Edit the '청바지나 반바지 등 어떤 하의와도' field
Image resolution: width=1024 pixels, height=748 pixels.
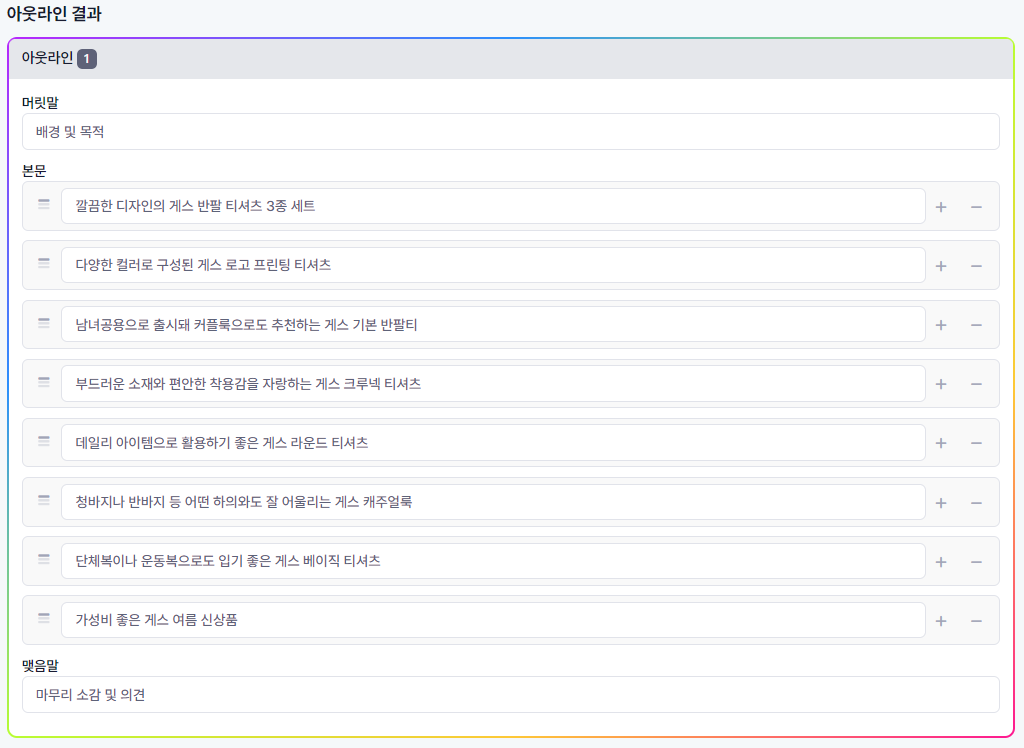coord(493,502)
